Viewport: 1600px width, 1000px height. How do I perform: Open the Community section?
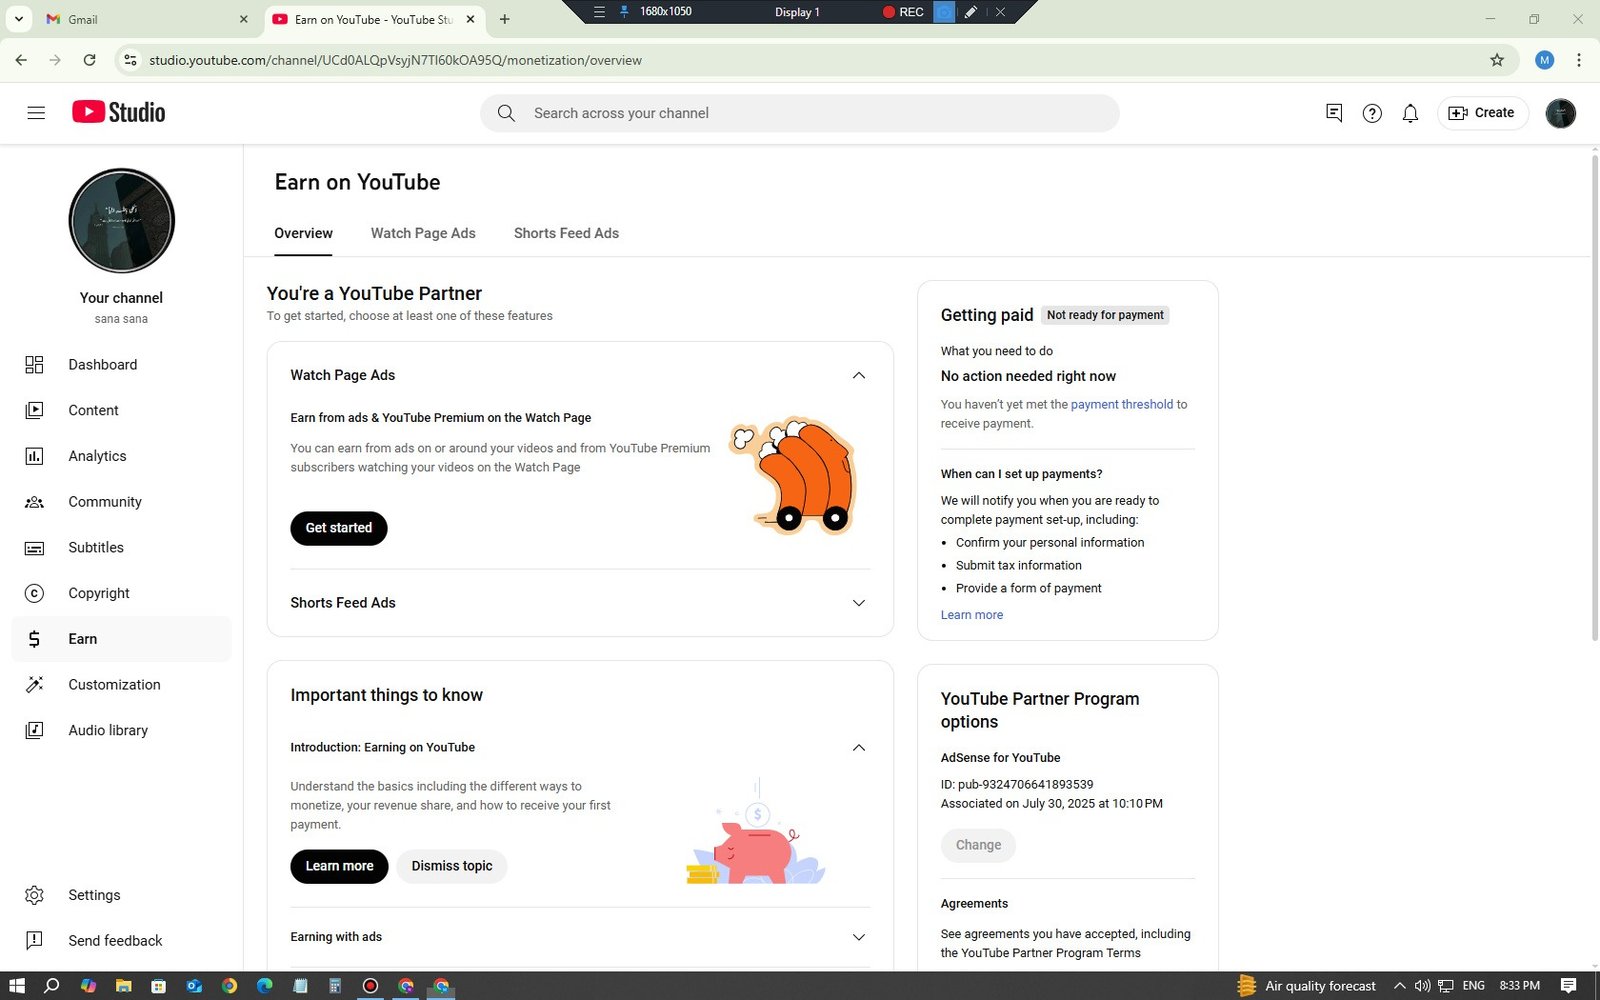(x=121, y=502)
